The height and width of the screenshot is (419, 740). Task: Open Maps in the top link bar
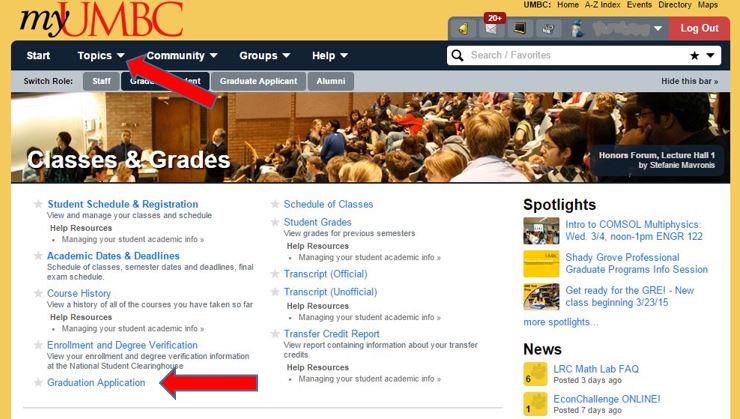[708, 5]
